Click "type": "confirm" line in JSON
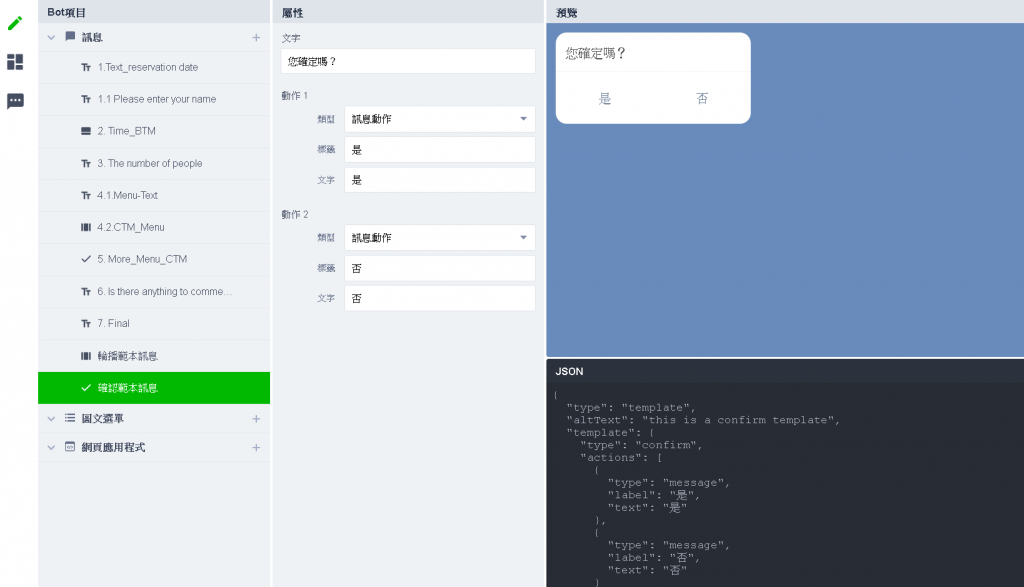The image size is (1024, 587). pyautogui.click(x=641, y=445)
